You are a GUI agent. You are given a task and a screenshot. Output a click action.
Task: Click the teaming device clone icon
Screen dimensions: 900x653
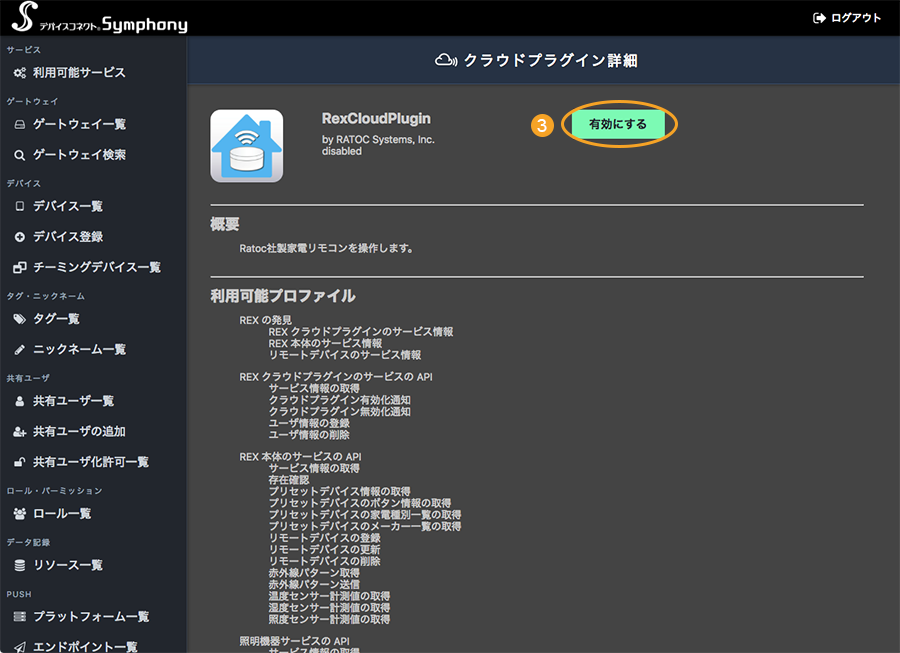20,267
